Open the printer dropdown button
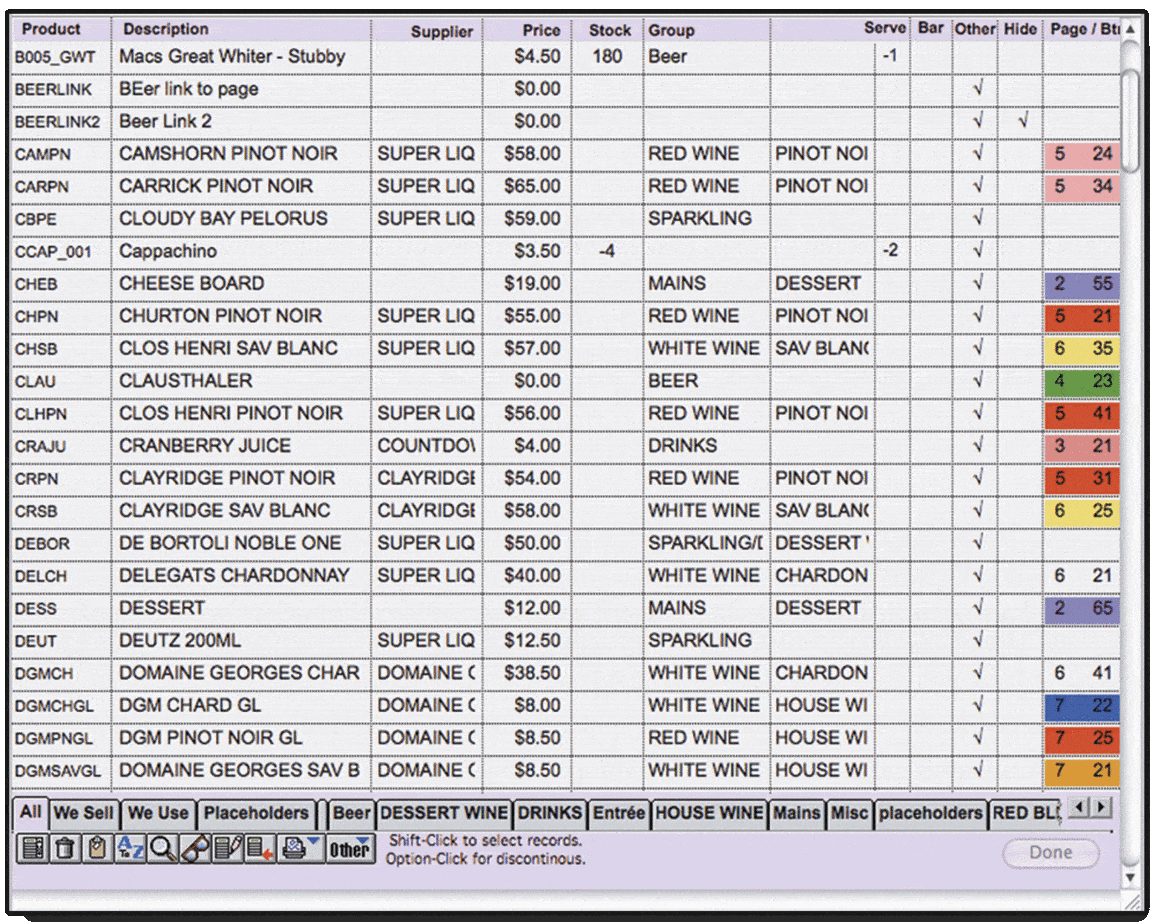The image size is (1152, 924). pos(300,848)
